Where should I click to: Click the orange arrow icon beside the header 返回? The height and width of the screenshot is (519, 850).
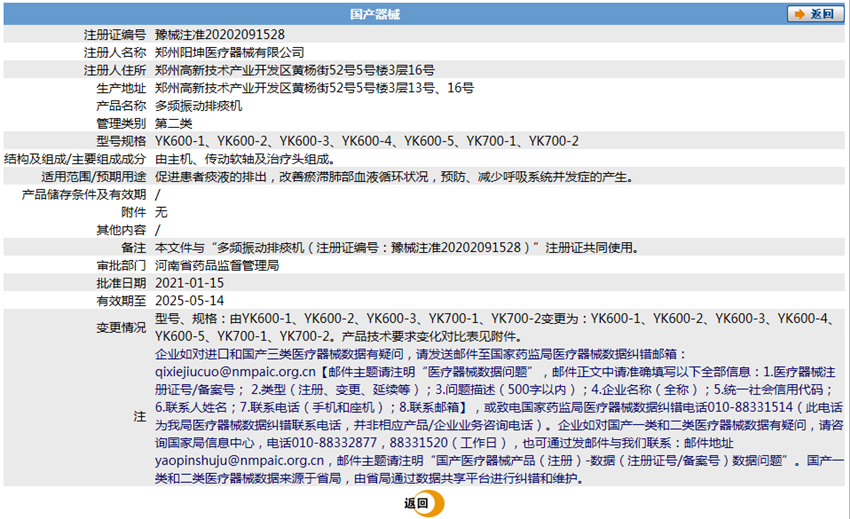pos(799,14)
